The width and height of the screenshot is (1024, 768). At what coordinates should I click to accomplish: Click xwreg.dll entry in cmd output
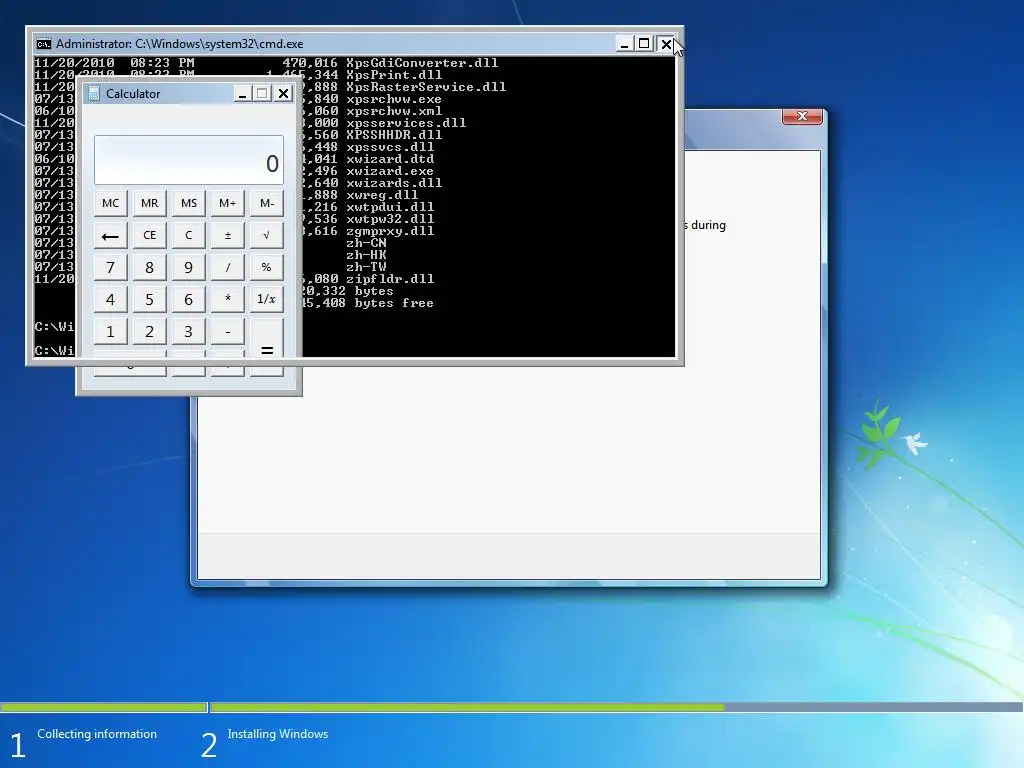tap(382, 195)
